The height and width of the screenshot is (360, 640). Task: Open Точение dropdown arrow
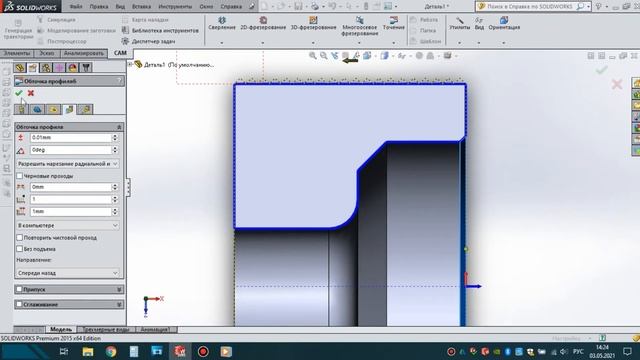[393, 42]
